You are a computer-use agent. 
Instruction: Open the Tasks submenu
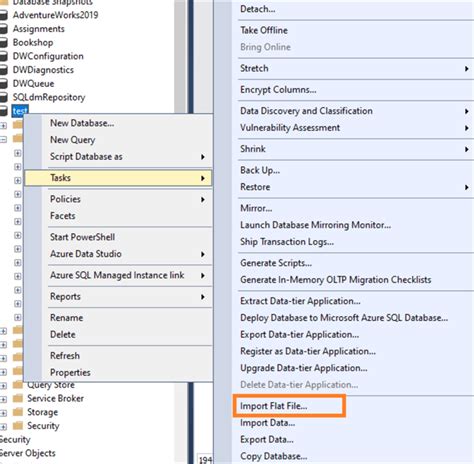tap(119, 178)
